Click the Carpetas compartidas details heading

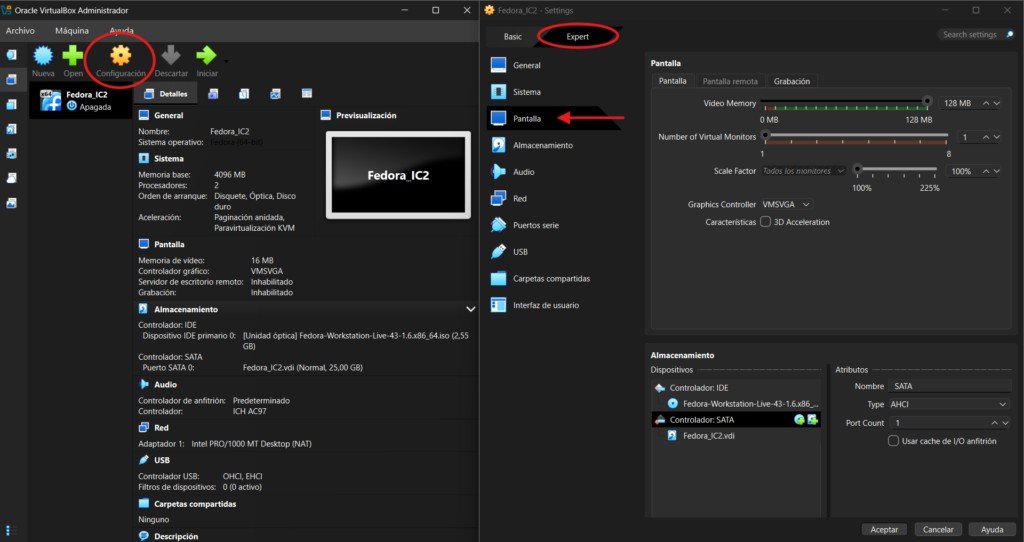tap(195, 504)
